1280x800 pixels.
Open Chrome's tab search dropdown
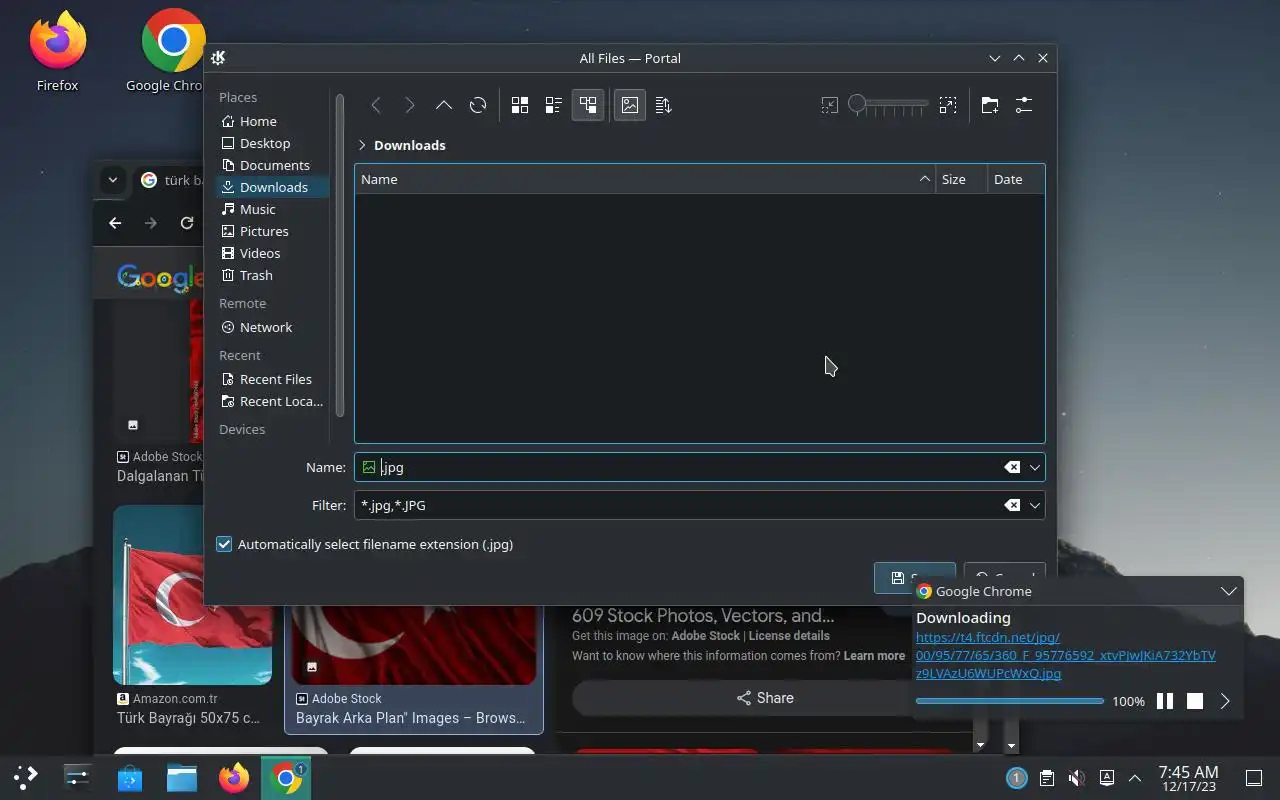tap(113, 180)
